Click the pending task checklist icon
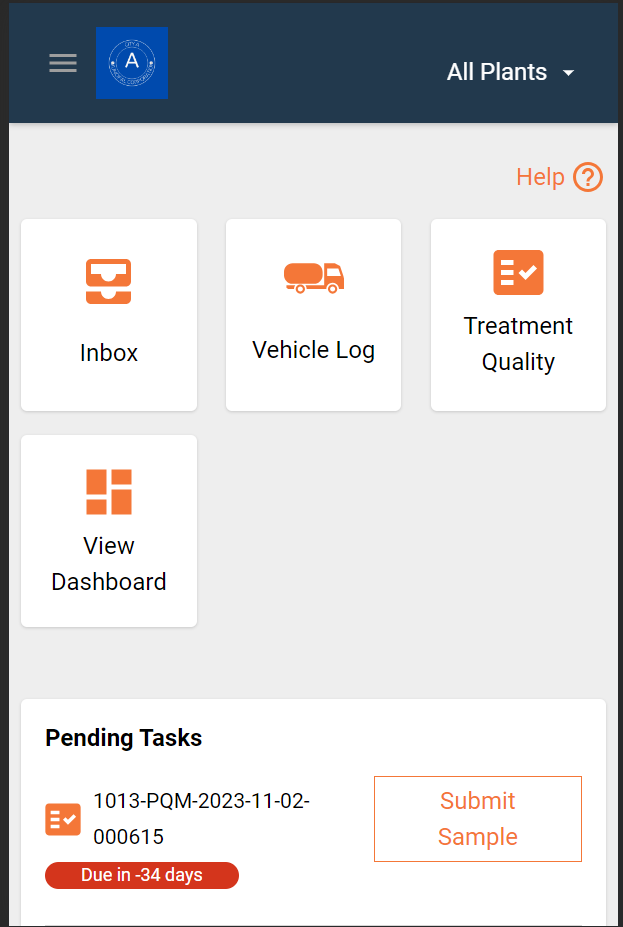The image size is (623, 927). point(63,819)
